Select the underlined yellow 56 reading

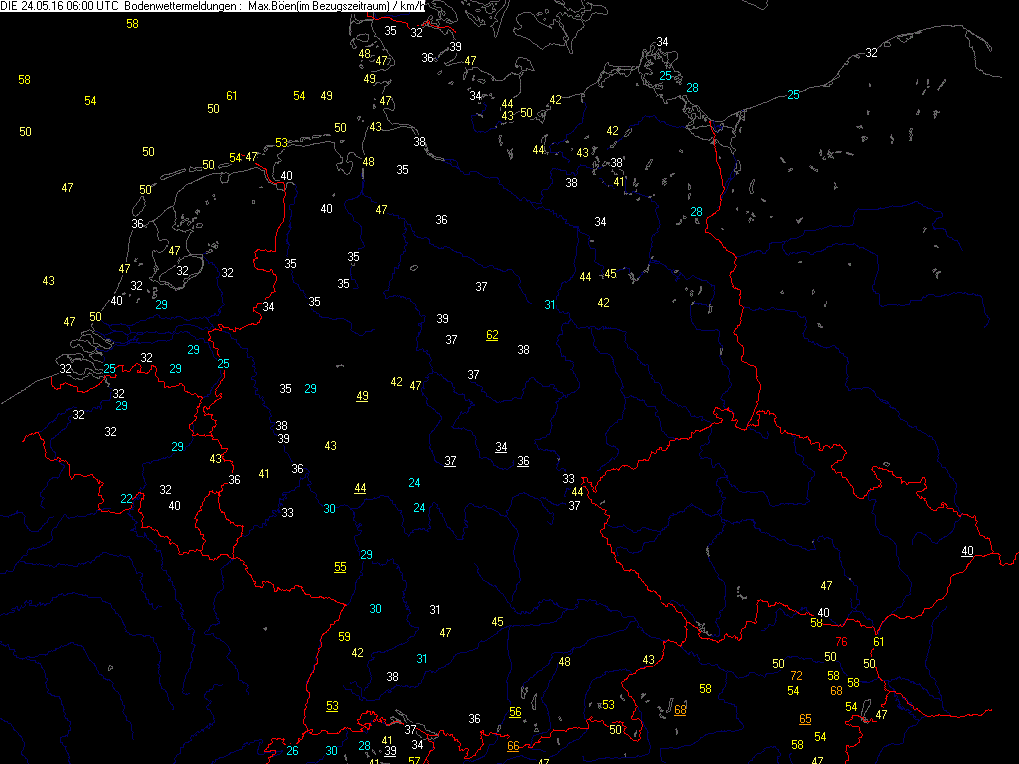click(x=515, y=712)
